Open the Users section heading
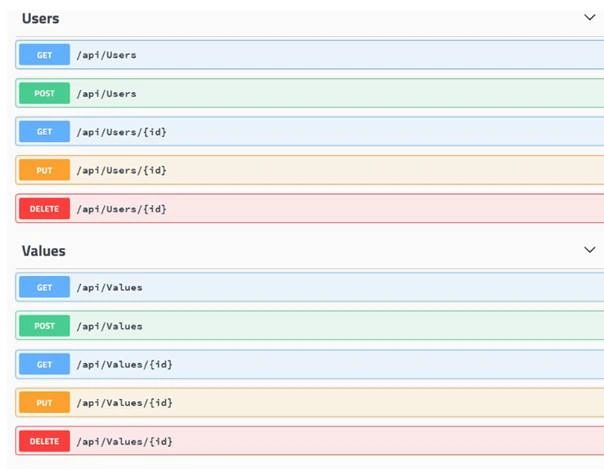Viewport: 604px width, 469px height. 40,18
